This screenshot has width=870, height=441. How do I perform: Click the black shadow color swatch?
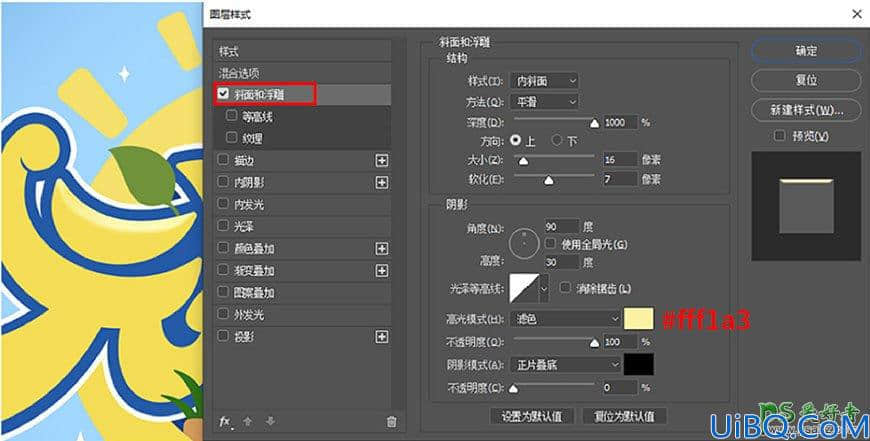tap(639, 364)
